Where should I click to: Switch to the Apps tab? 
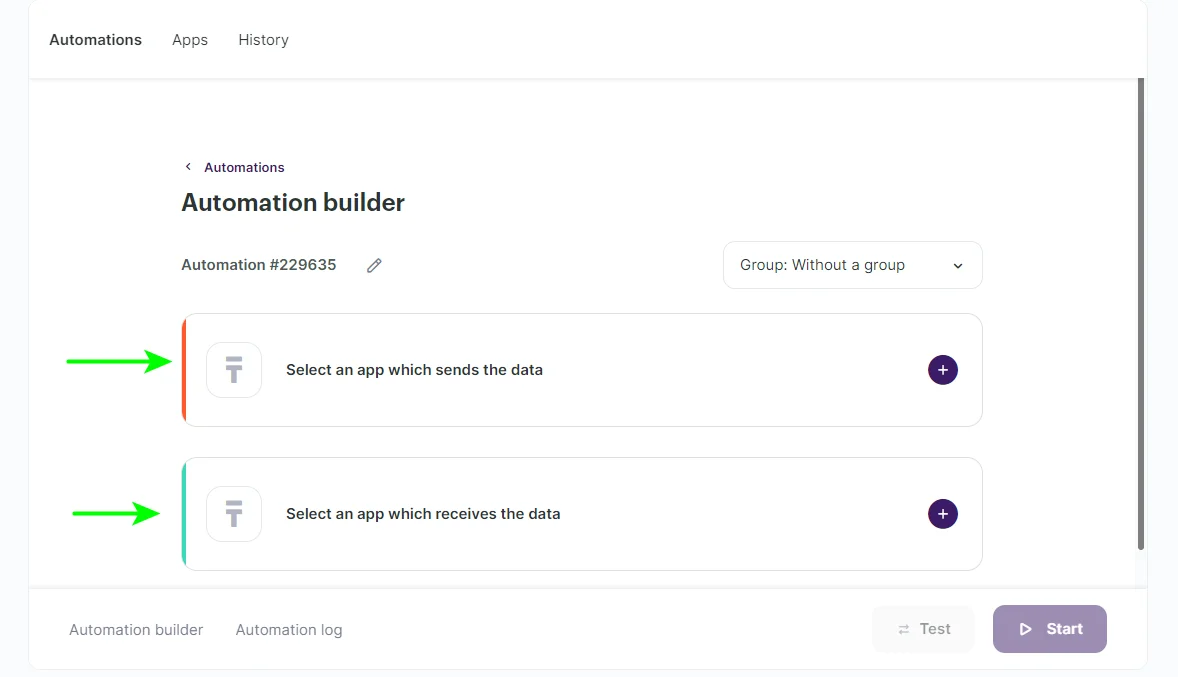point(189,39)
